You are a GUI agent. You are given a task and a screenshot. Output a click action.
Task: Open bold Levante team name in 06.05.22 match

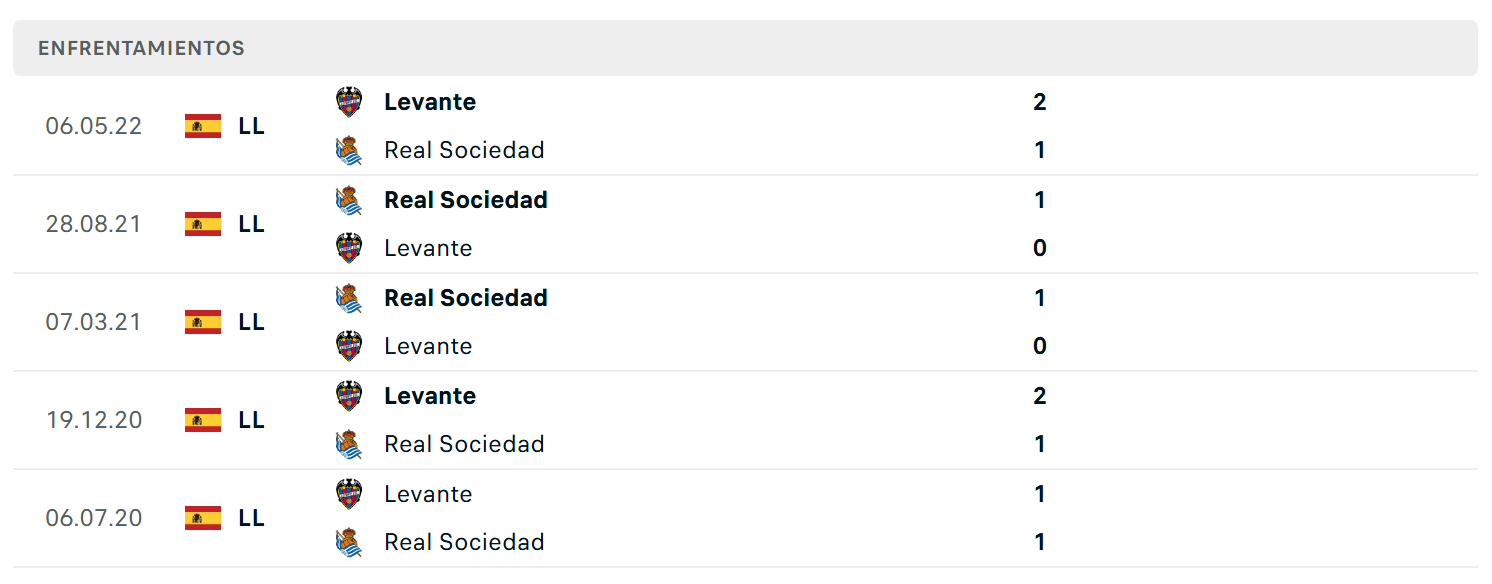click(x=430, y=102)
